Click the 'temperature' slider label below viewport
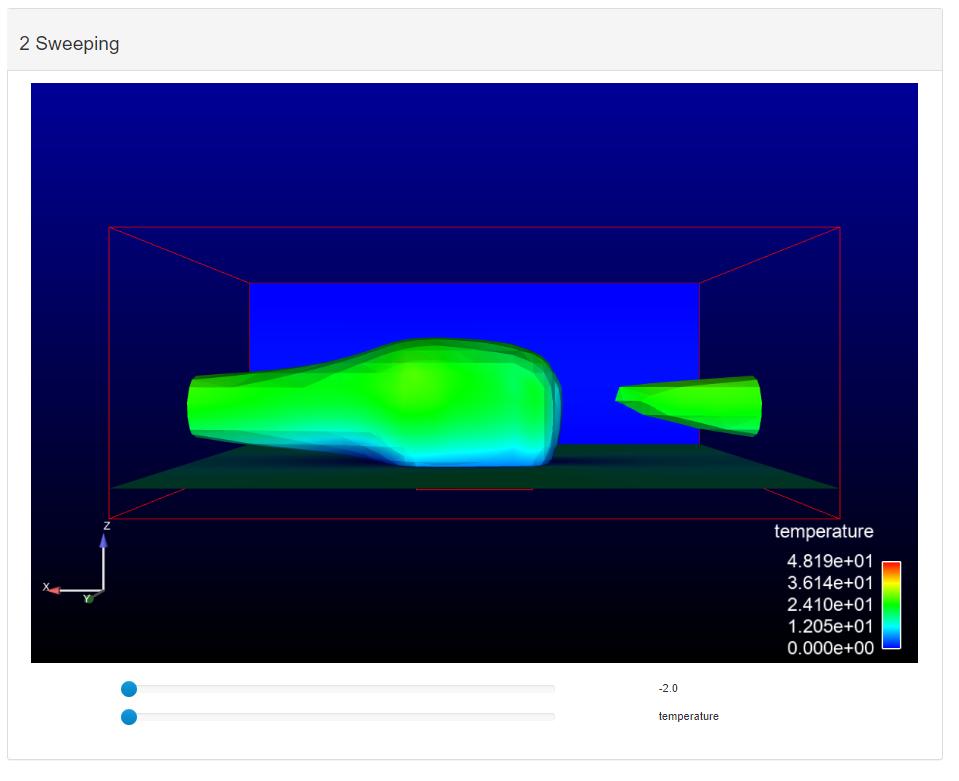This screenshot has width=959, height=781. coord(689,716)
